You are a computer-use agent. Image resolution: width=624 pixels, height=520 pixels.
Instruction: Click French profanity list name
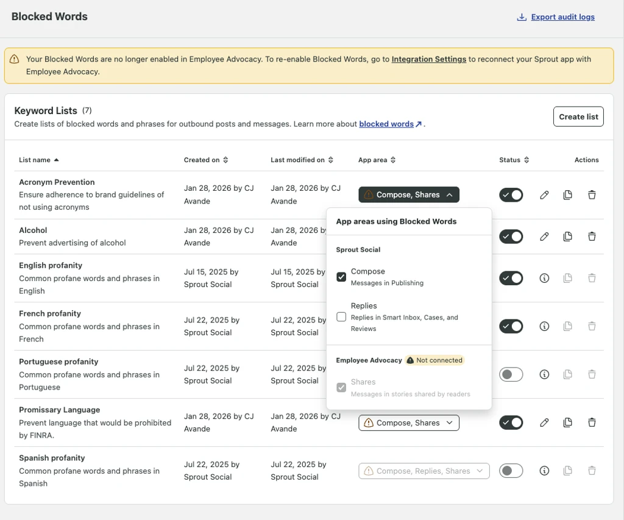pyautogui.click(x=50, y=314)
